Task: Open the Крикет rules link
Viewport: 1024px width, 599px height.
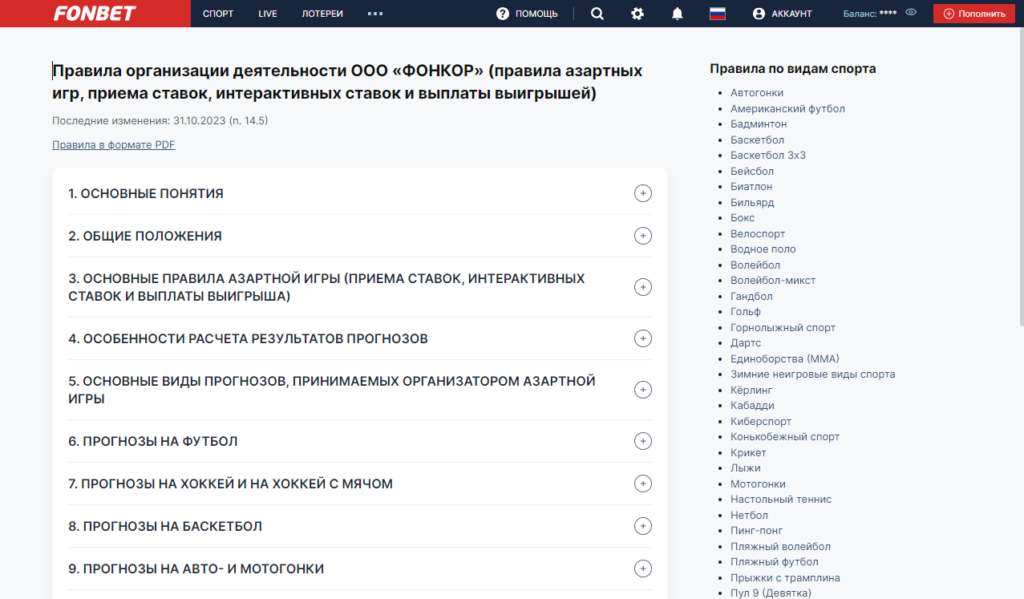Action: (748, 453)
